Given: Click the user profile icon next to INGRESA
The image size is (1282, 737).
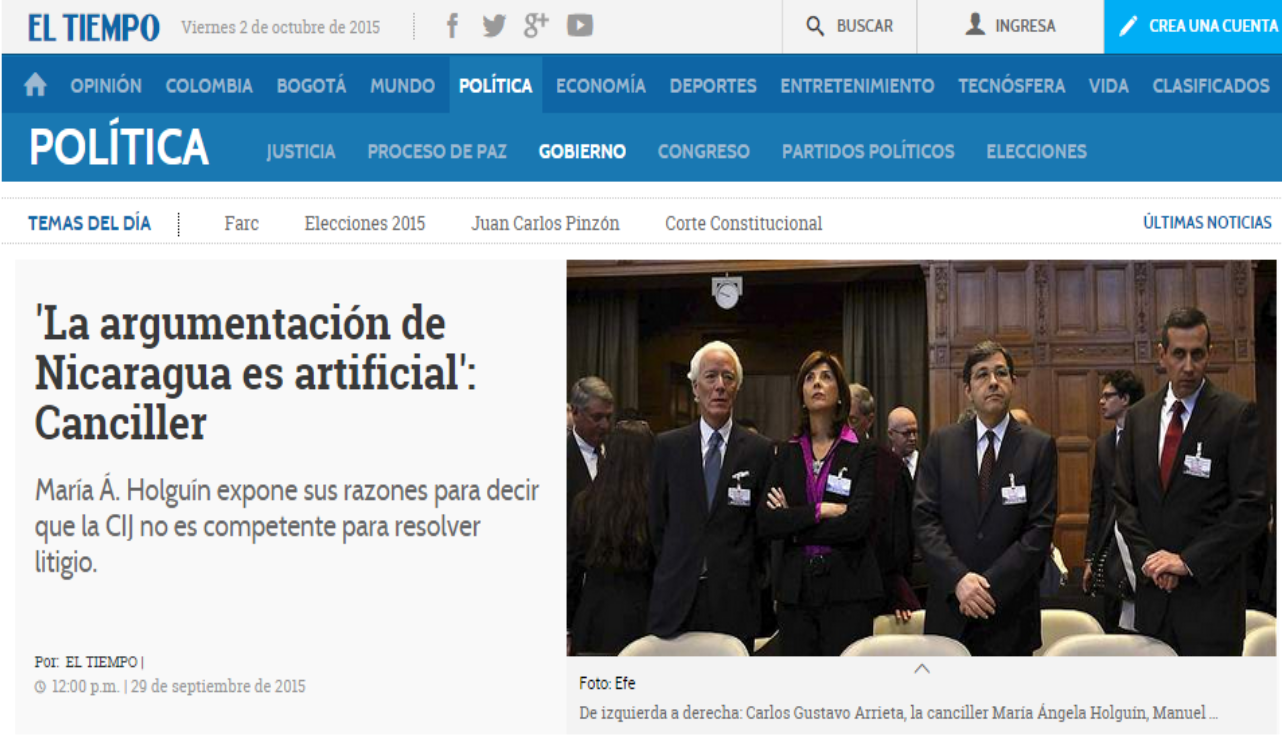Looking at the screenshot, I should click(975, 25).
